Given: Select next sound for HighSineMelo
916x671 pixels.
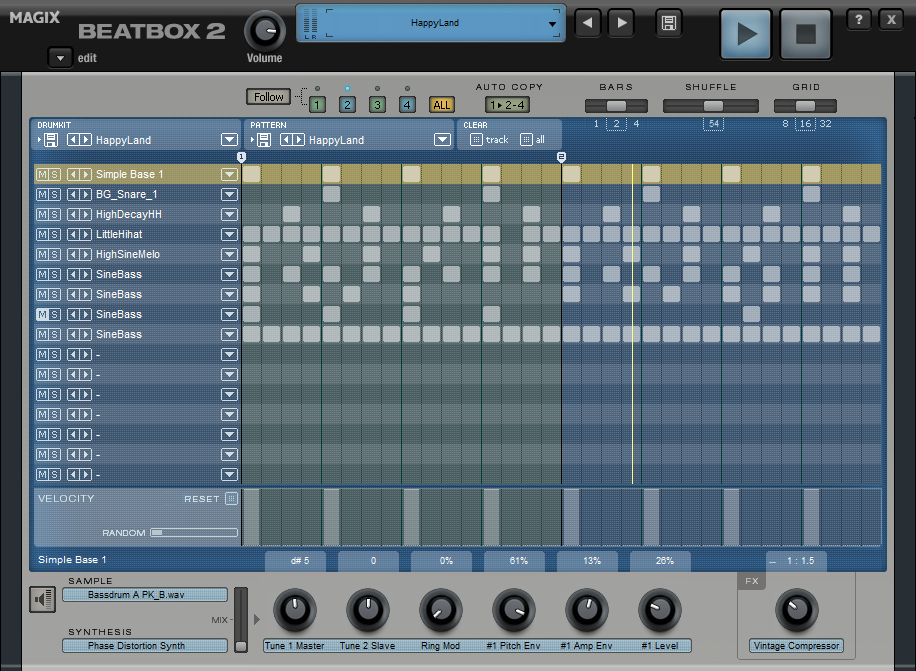Looking at the screenshot, I should pyautogui.click(x=85, y=255).
